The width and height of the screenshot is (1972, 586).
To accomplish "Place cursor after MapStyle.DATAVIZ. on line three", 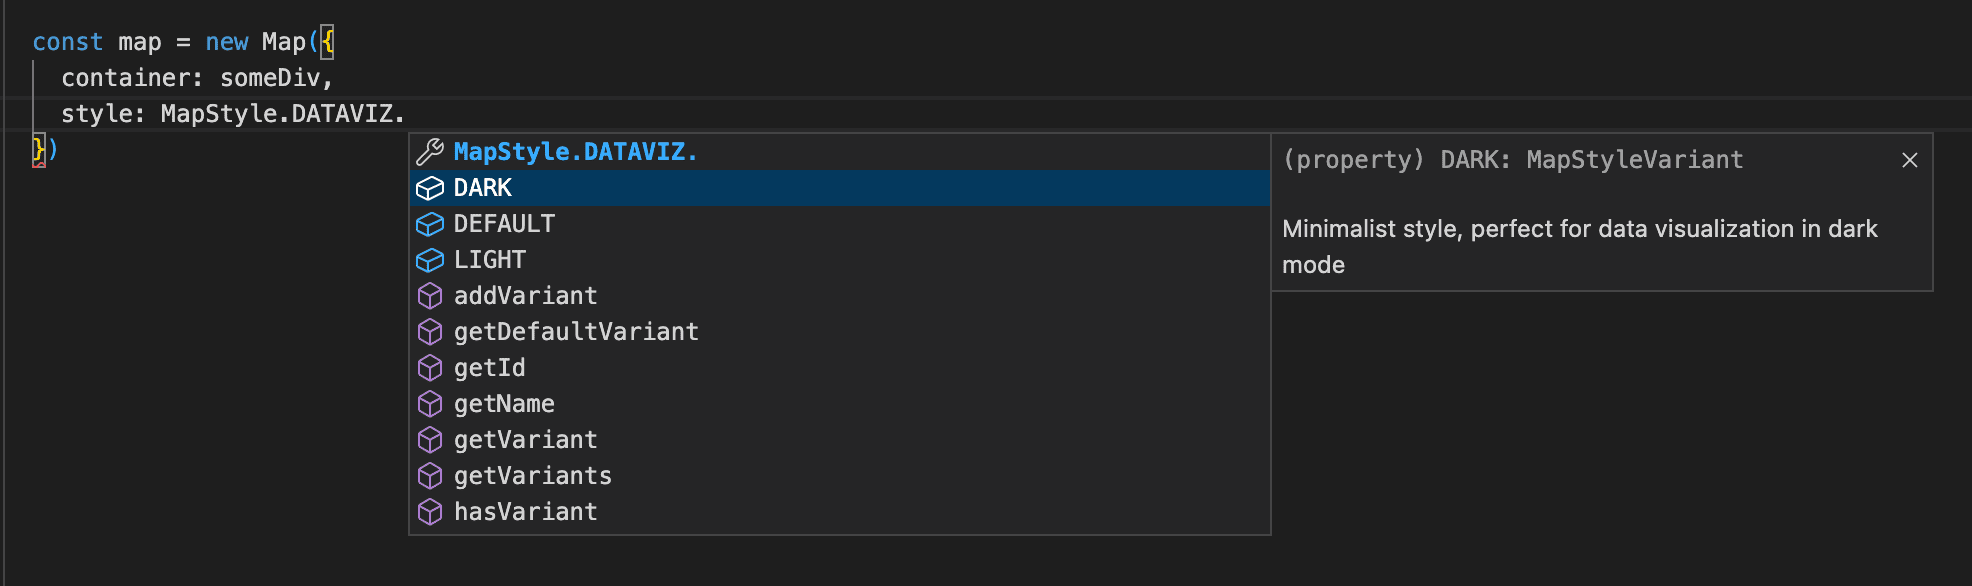I will click(x=406, y=113).
